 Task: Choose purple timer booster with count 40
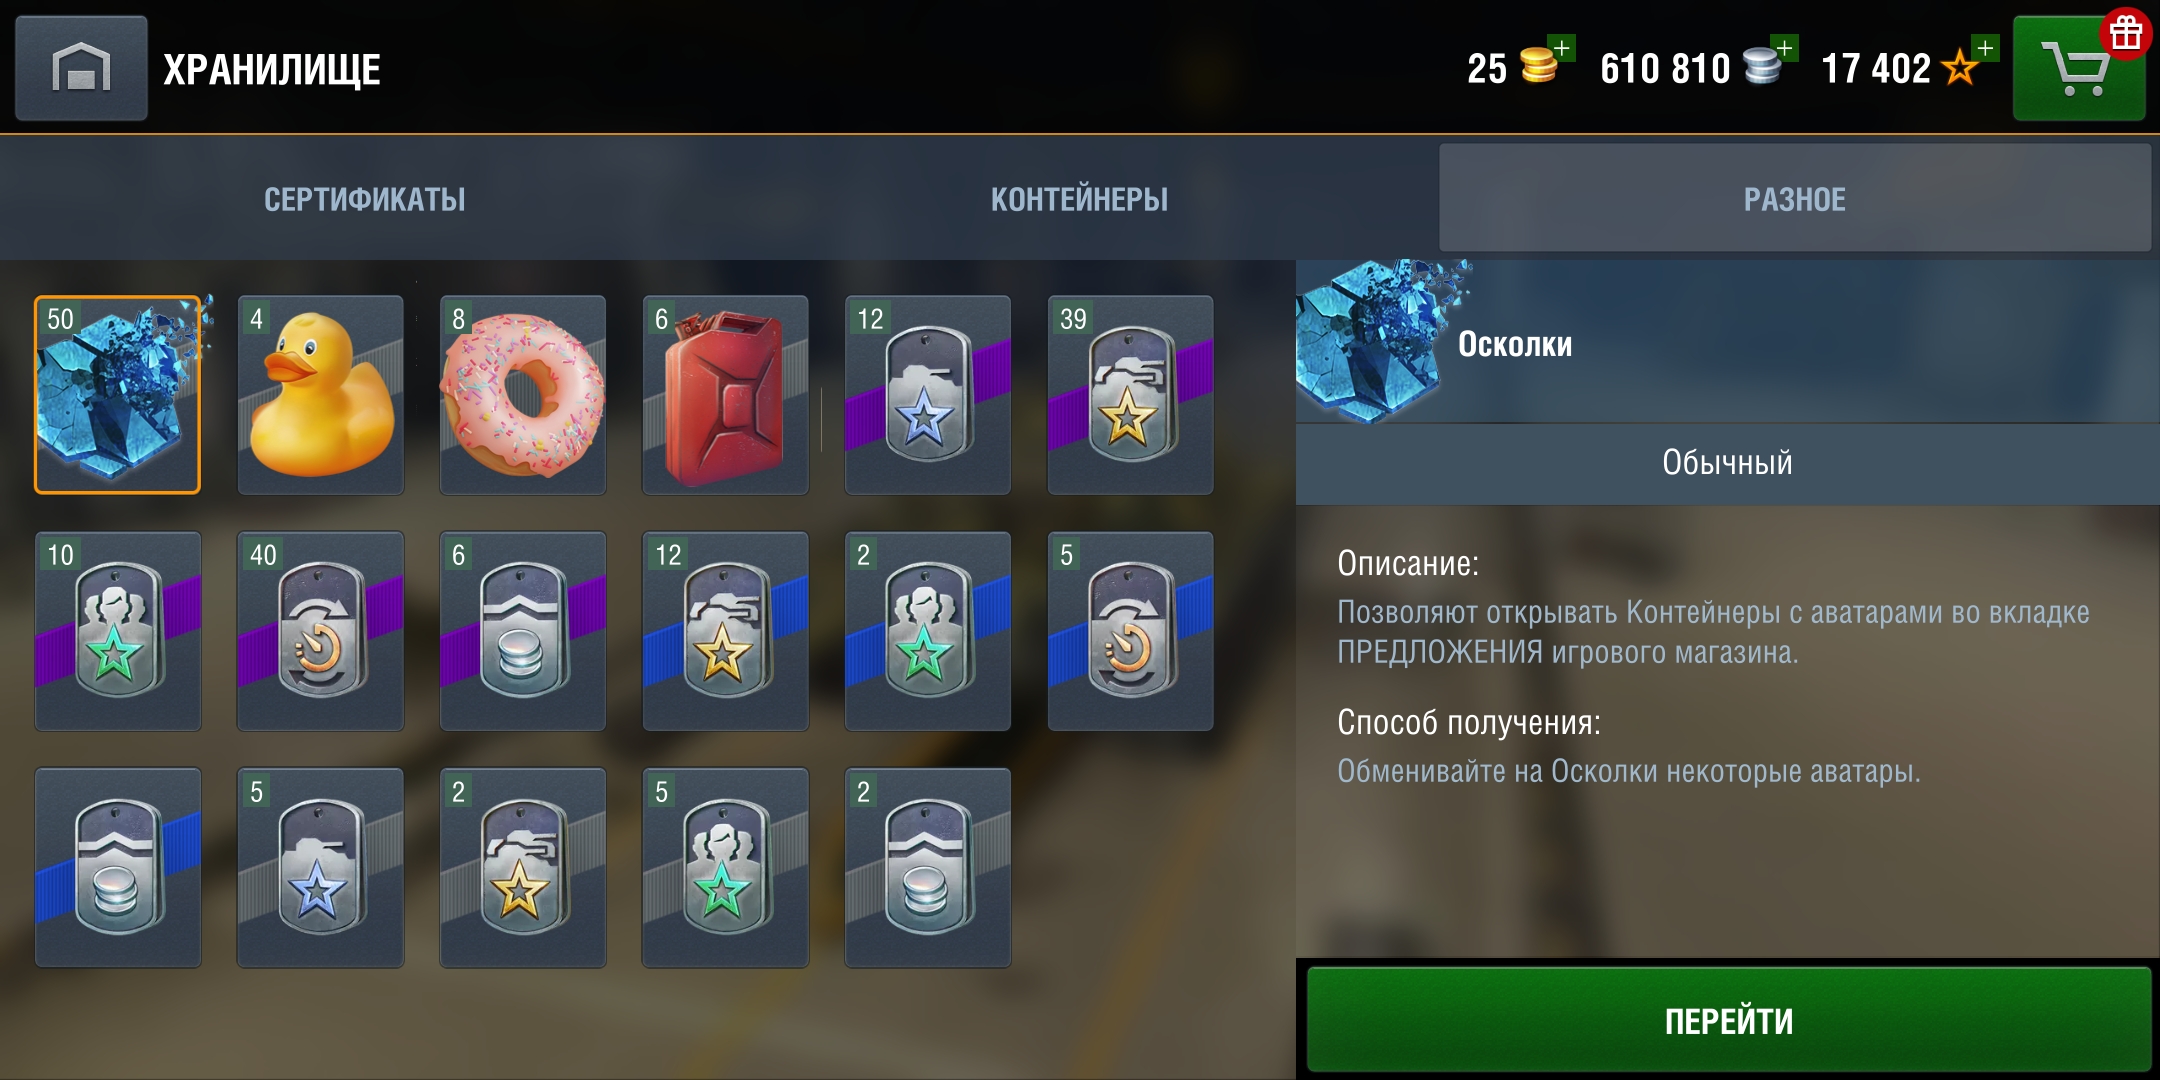pyautogui.click(x=320, y=631)
